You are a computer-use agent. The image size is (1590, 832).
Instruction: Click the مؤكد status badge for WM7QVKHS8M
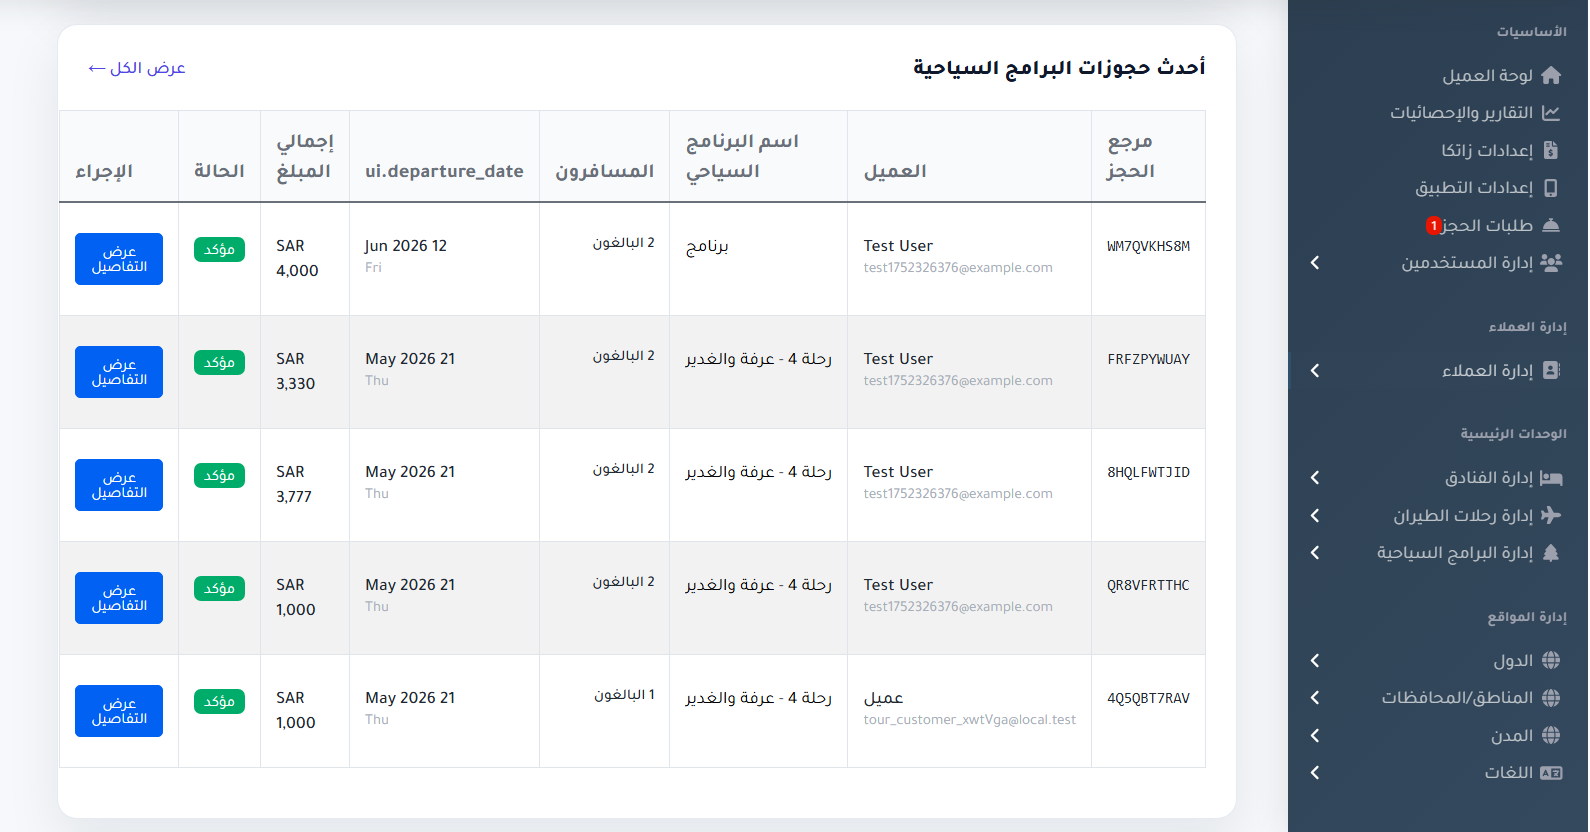click(x=219, y=249)
